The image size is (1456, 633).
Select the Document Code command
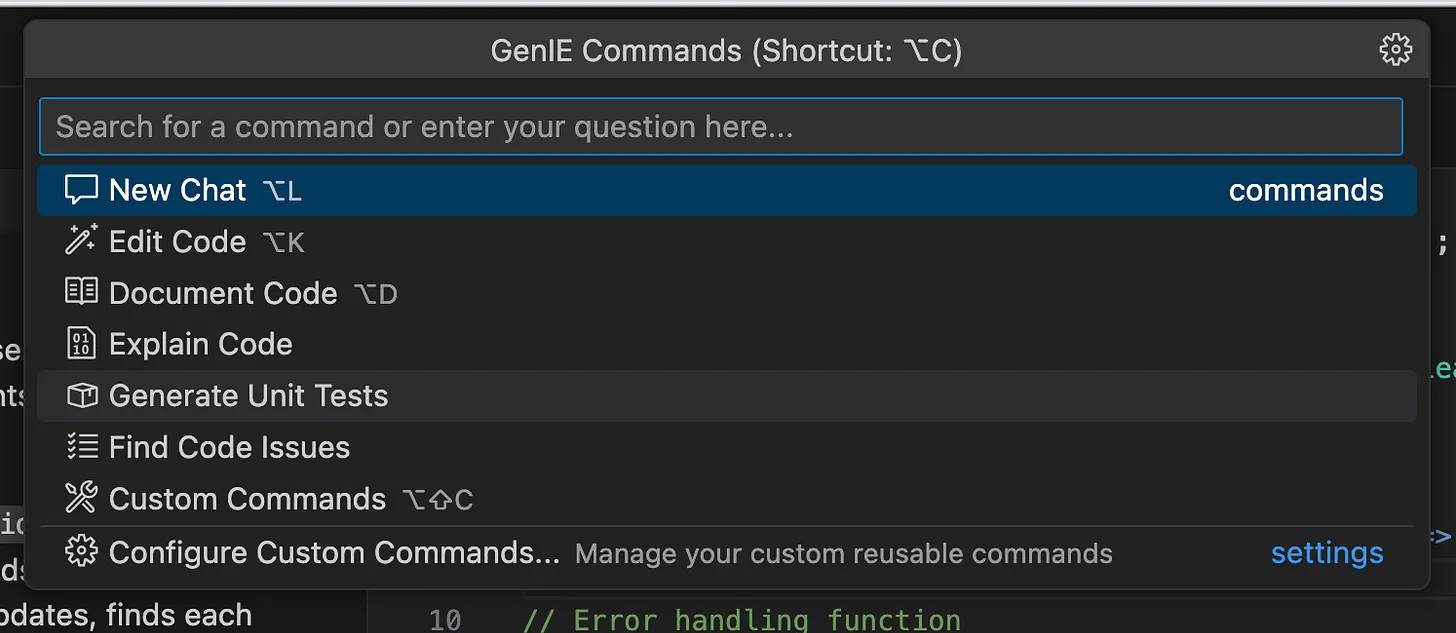pyautogui.click(x=225, y=292)
